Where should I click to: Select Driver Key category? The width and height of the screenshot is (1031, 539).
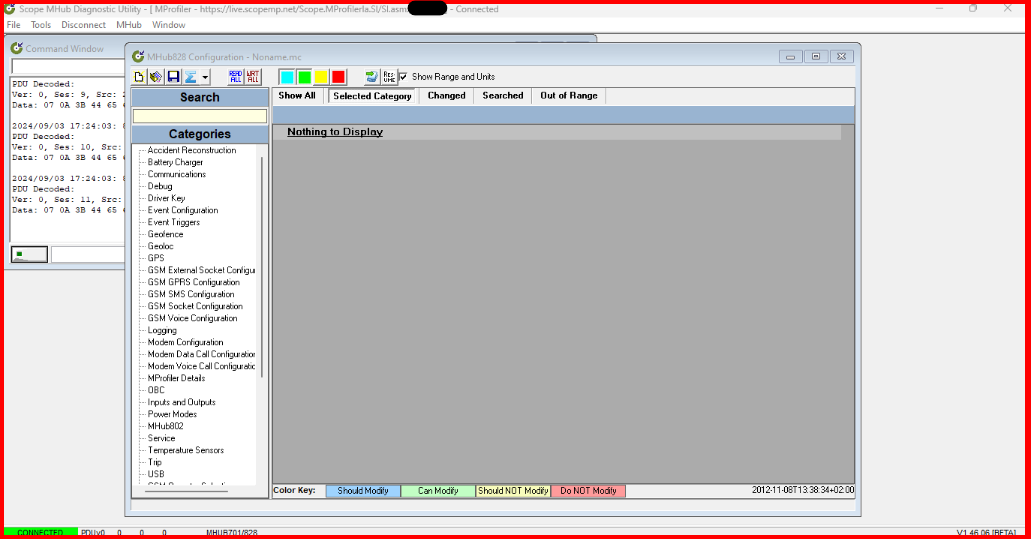pos(166,199)
